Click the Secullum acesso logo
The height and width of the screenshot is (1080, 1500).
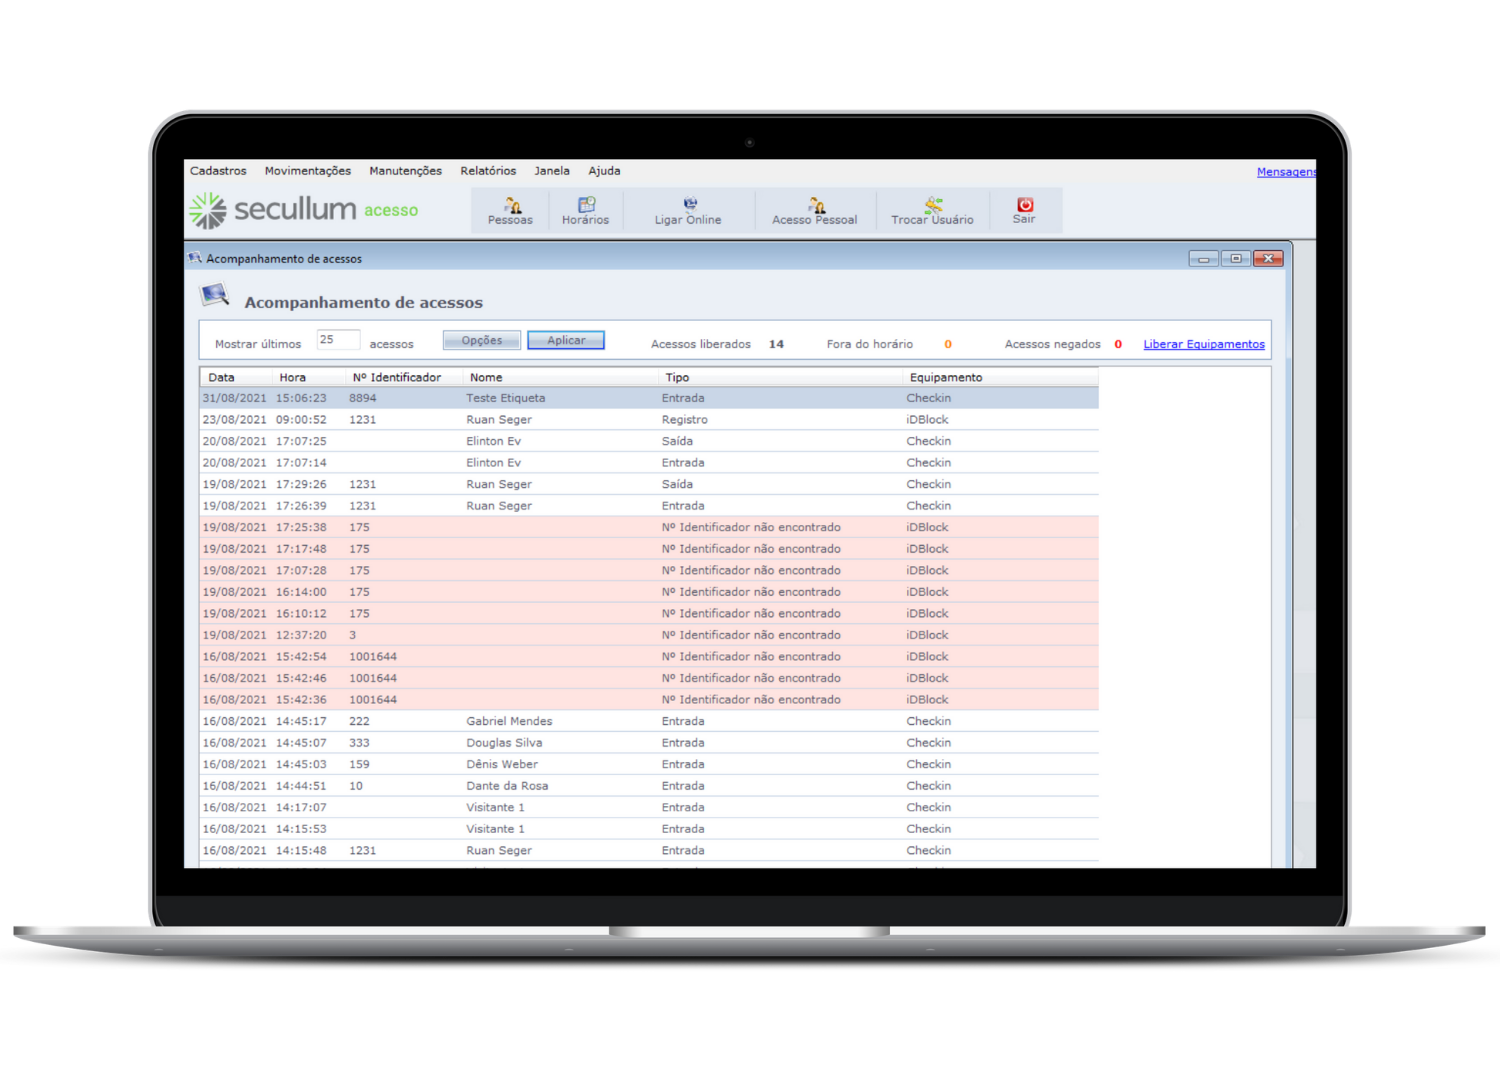pos(304,210)
